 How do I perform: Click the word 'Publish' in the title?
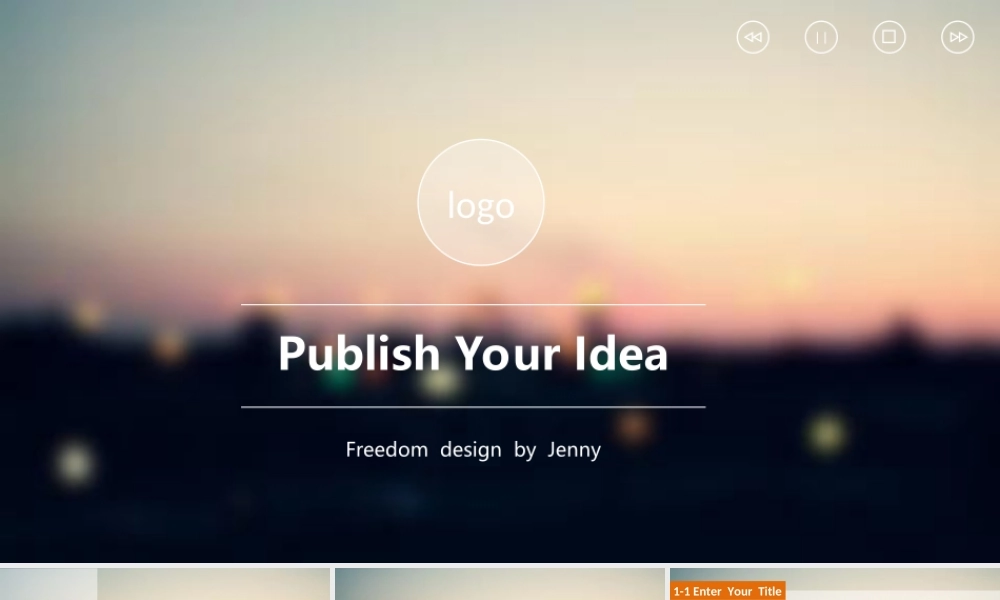(x=359, y=353)
